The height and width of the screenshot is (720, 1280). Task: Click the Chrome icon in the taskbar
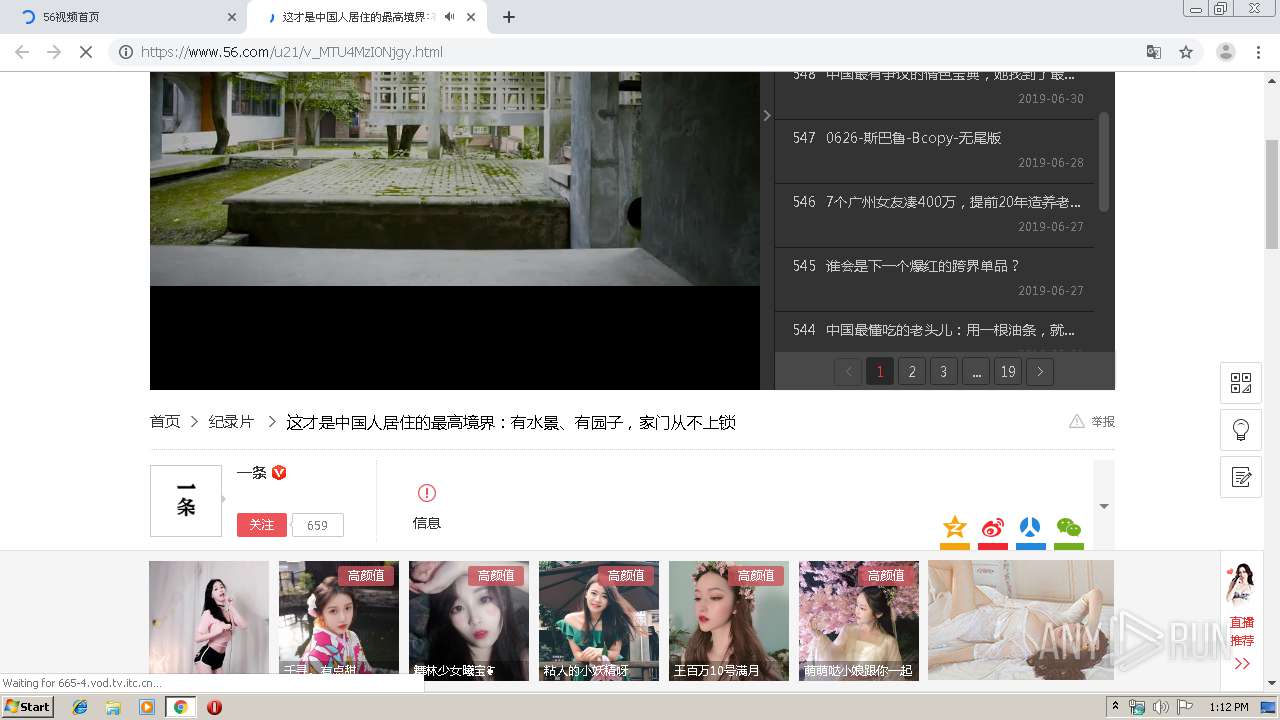(180, 707)
